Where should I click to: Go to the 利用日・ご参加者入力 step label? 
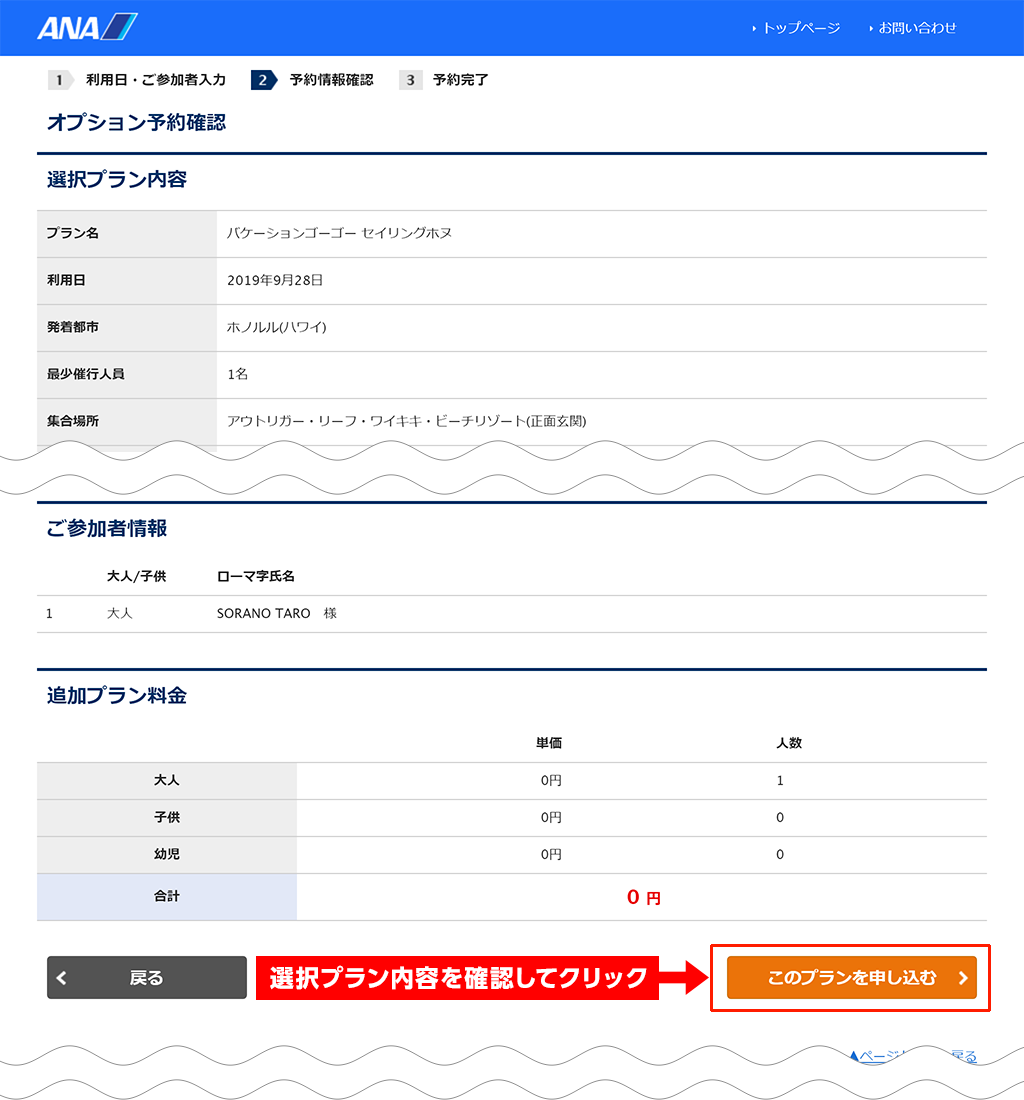click(x=155, y=80)
